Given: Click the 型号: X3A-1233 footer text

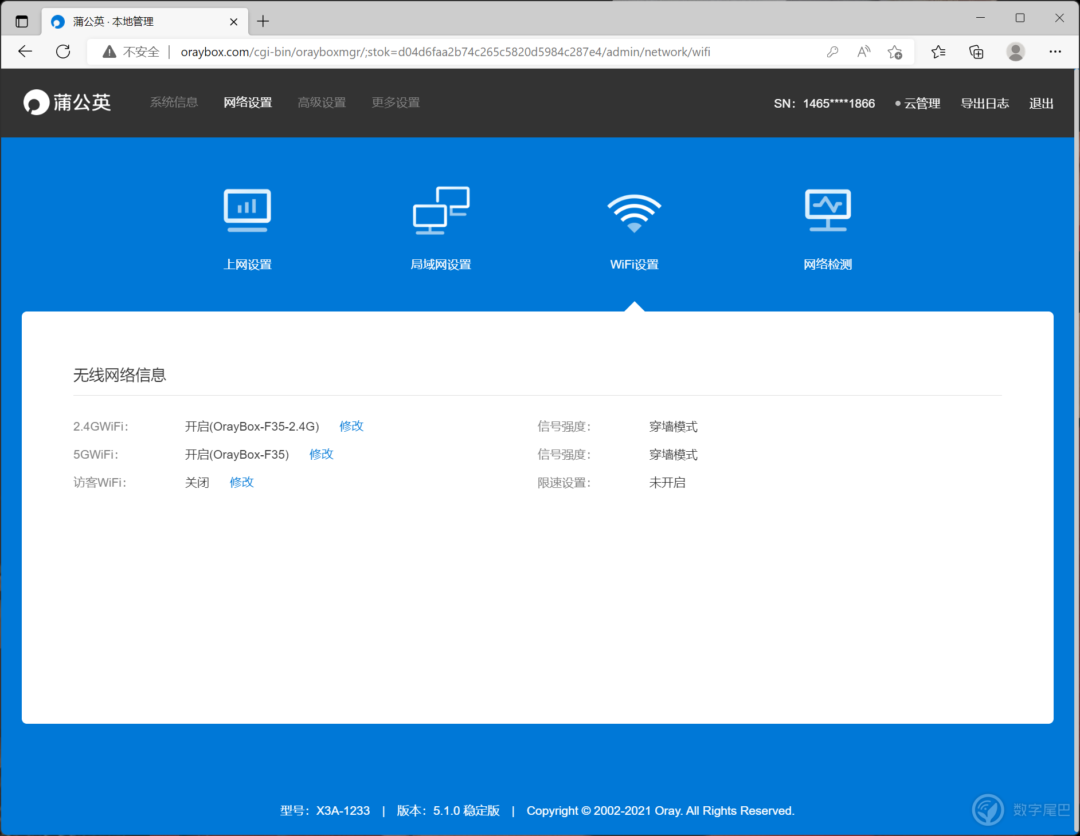Looking at the screenshot, I should [x=325, y=811].
